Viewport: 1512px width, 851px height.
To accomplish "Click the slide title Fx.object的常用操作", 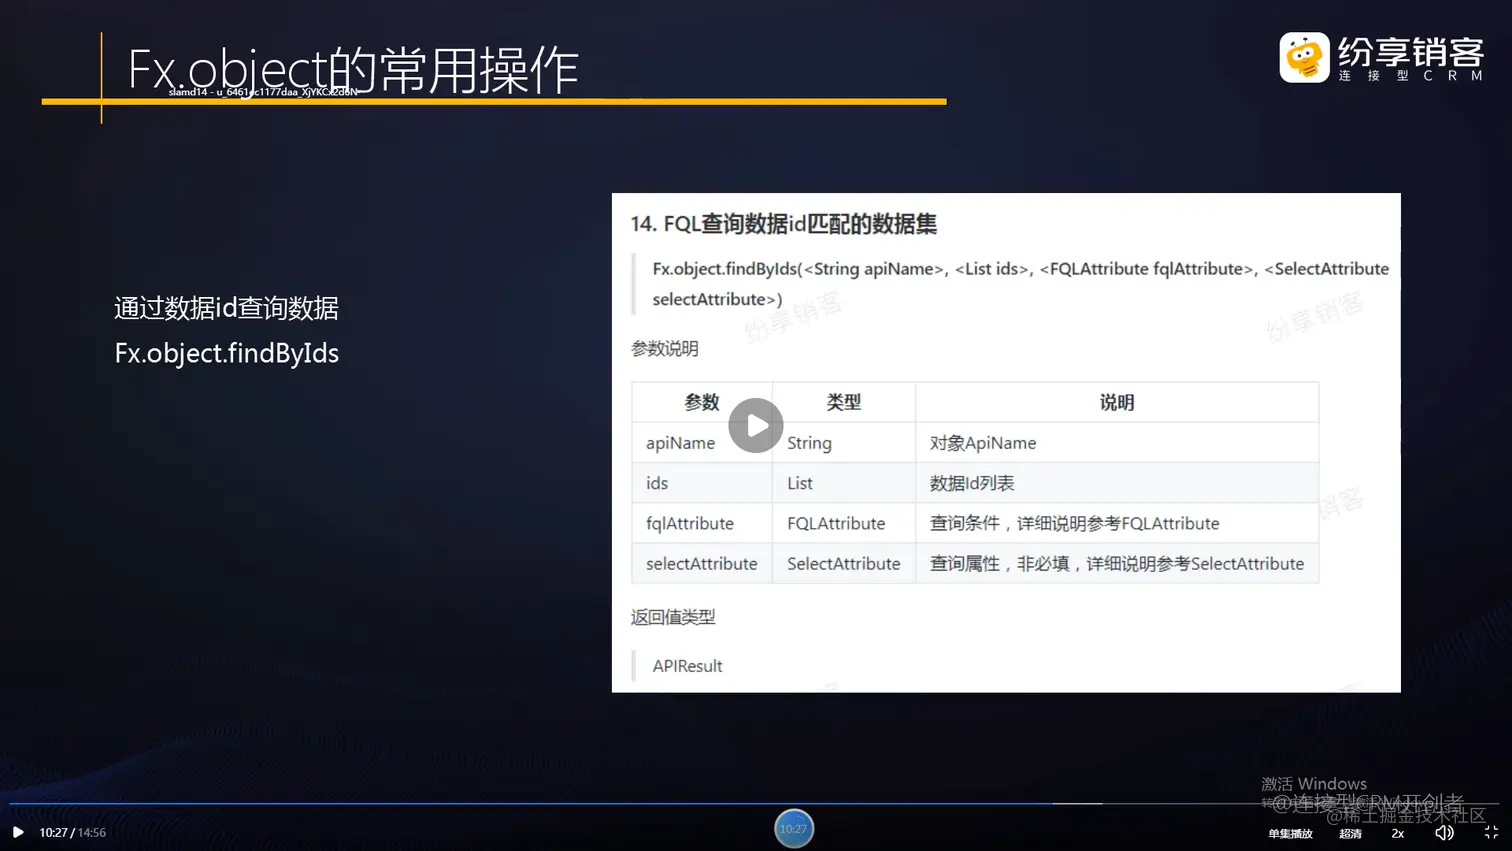I will click(x=353, y=69).
